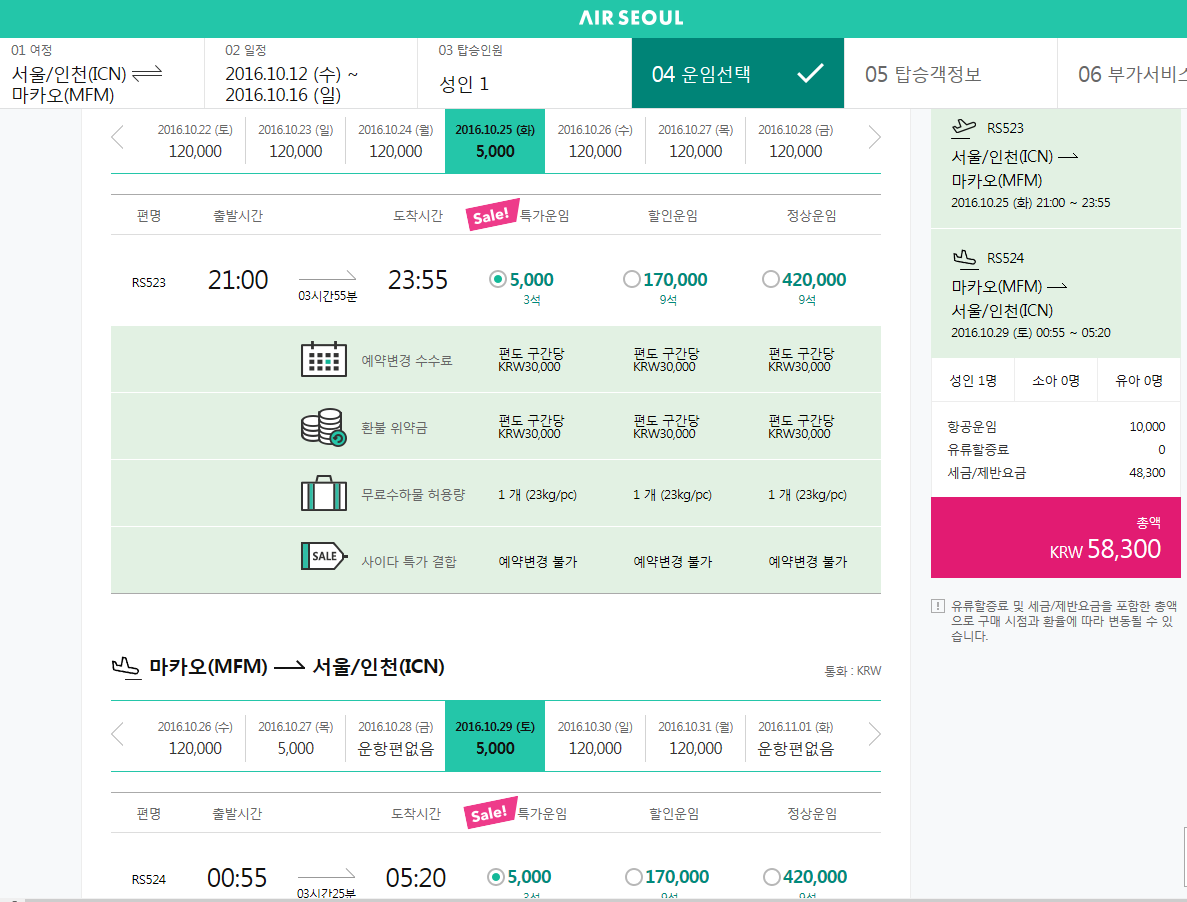
Task: Click the departing airplane icon beside RS523
Action: coord(964,127)
